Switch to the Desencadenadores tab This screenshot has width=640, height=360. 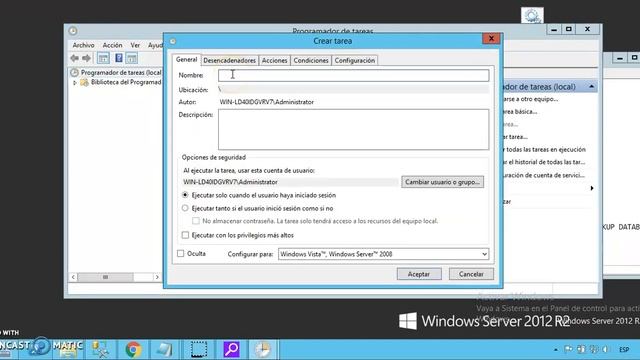(x=230, y=60)
